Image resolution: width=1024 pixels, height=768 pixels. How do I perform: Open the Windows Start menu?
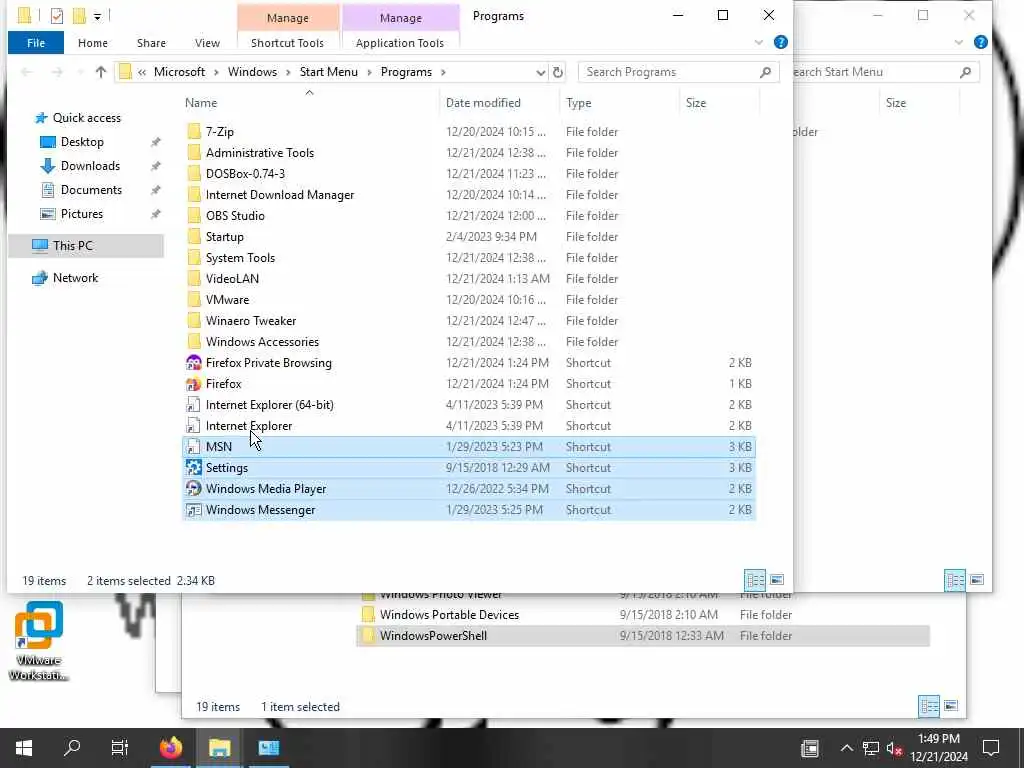(24, 748)
